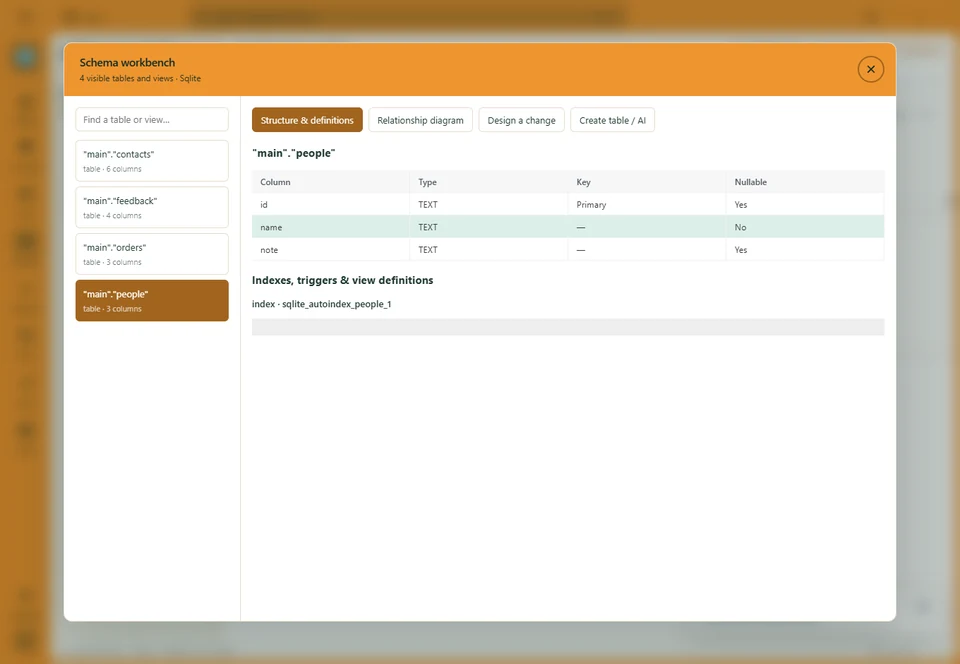Click the Indexes, triggers & view definitions heading
This screenshot has height=664, width=960.
[342, 280]
